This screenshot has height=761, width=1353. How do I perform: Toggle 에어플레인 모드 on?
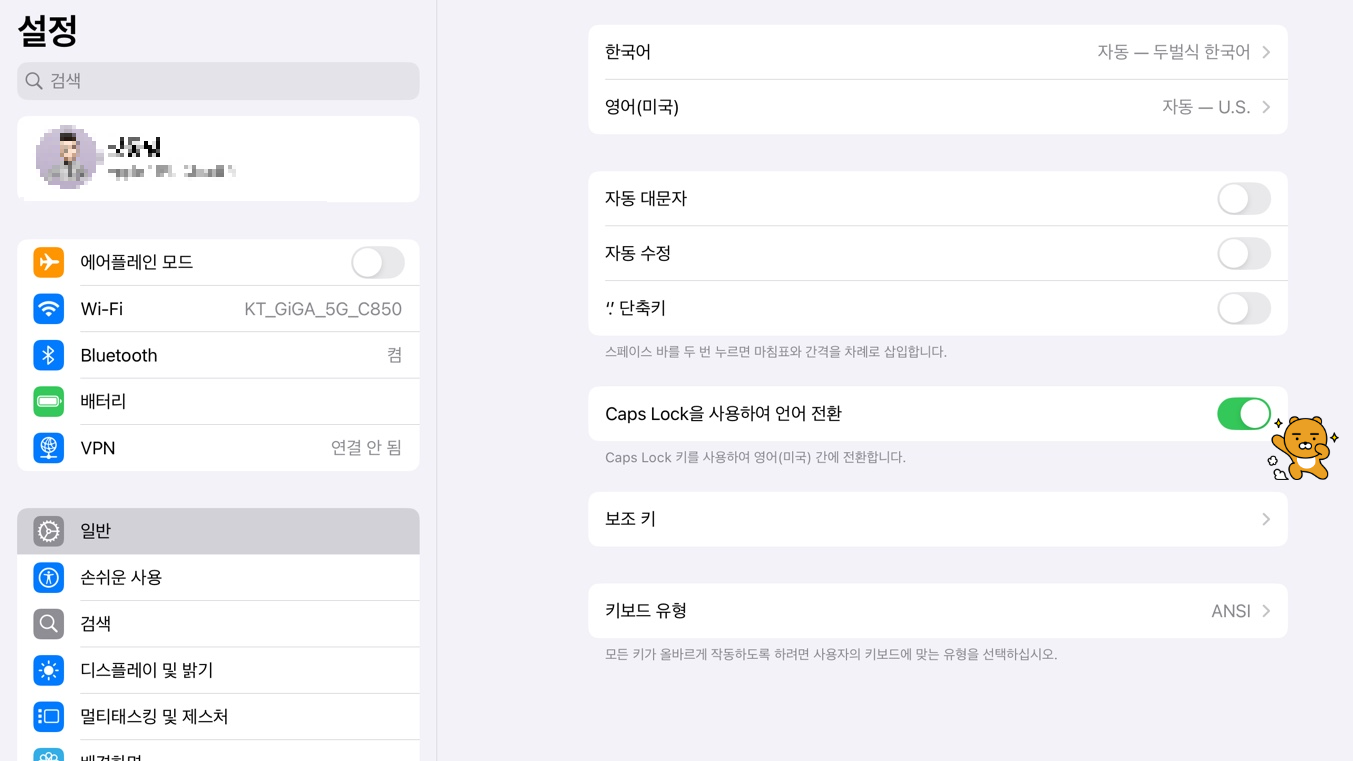(x=377, y=262)
